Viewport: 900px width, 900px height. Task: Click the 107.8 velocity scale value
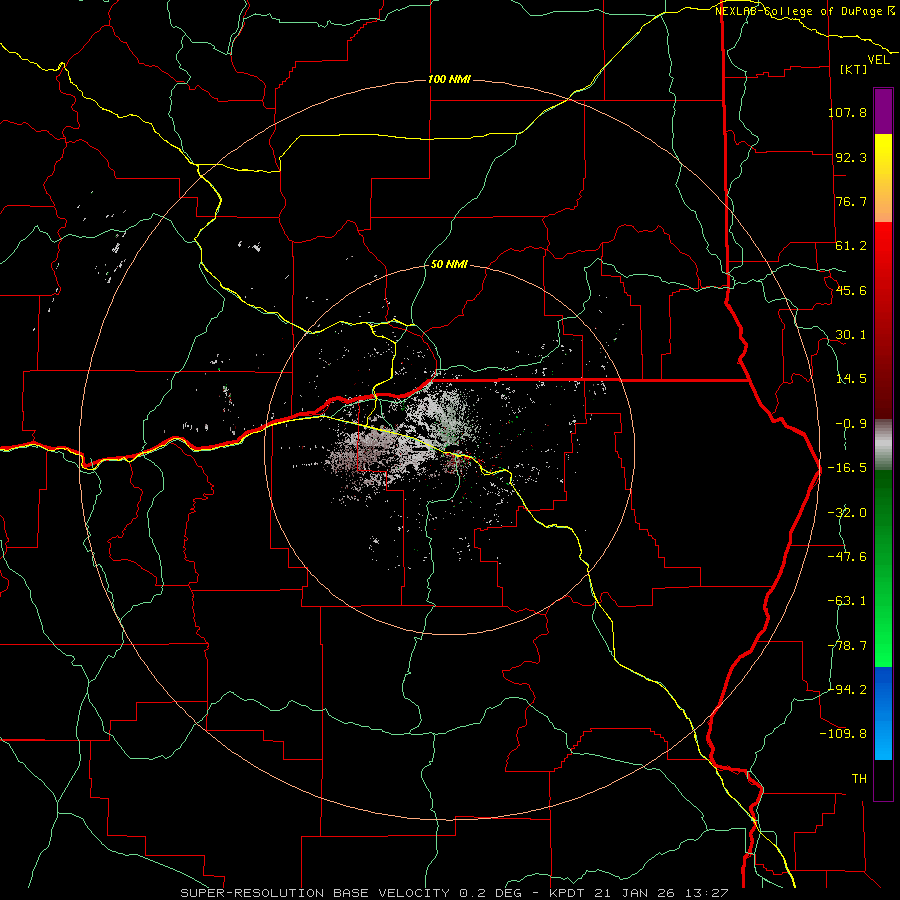[x=847, y=112]
